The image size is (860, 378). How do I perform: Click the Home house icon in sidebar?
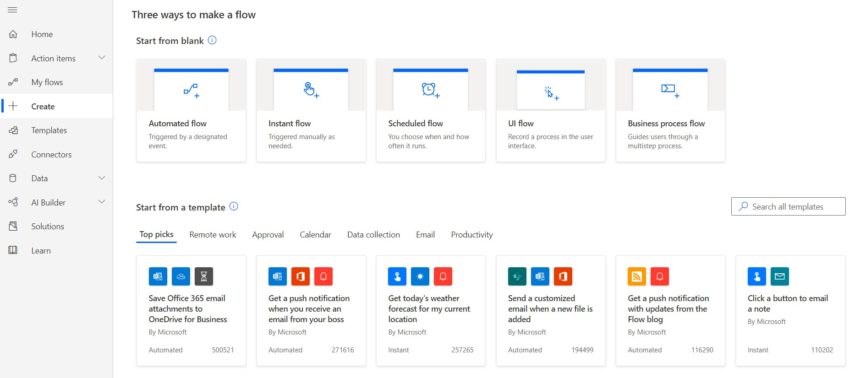pyautogui.click(x=13, y=34)
